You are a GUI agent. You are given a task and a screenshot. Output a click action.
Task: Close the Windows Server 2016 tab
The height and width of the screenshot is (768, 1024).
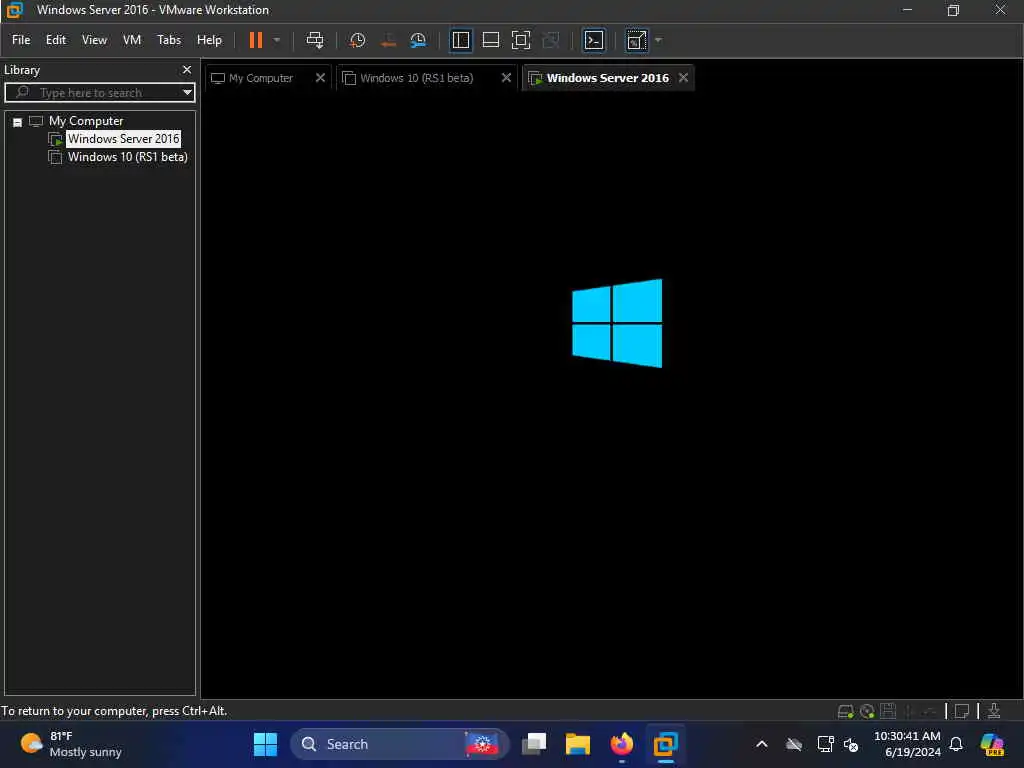683,78
